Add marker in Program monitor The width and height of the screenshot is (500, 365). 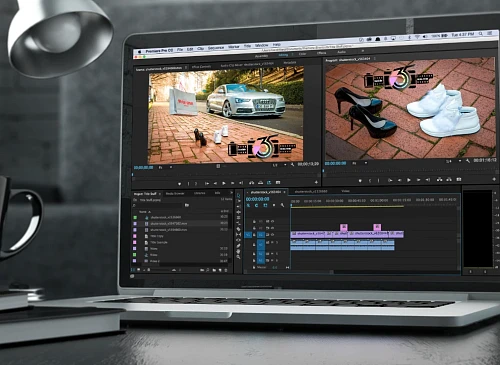[360, 180]
